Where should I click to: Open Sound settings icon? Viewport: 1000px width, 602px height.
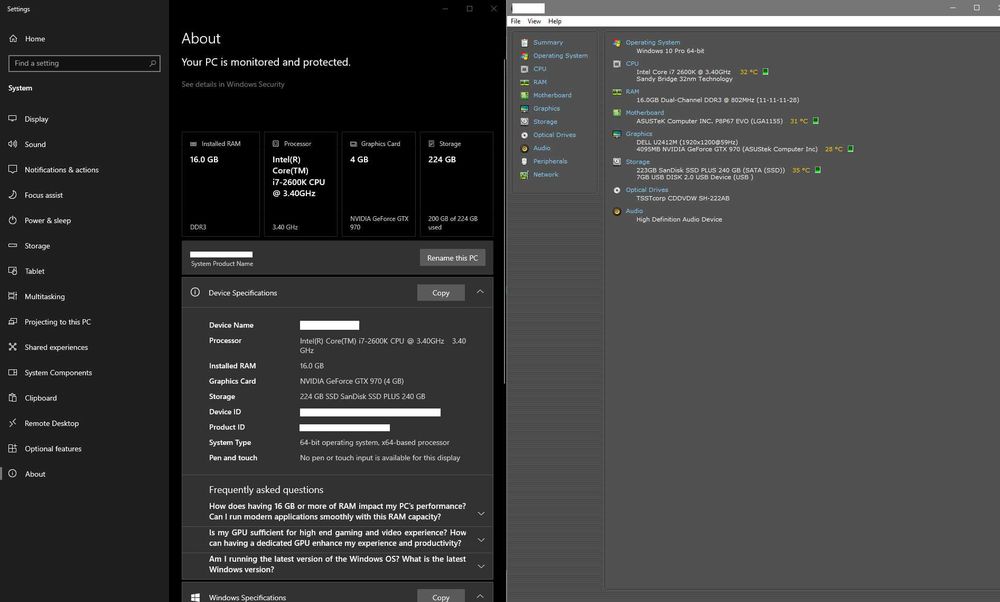[13, 144]
